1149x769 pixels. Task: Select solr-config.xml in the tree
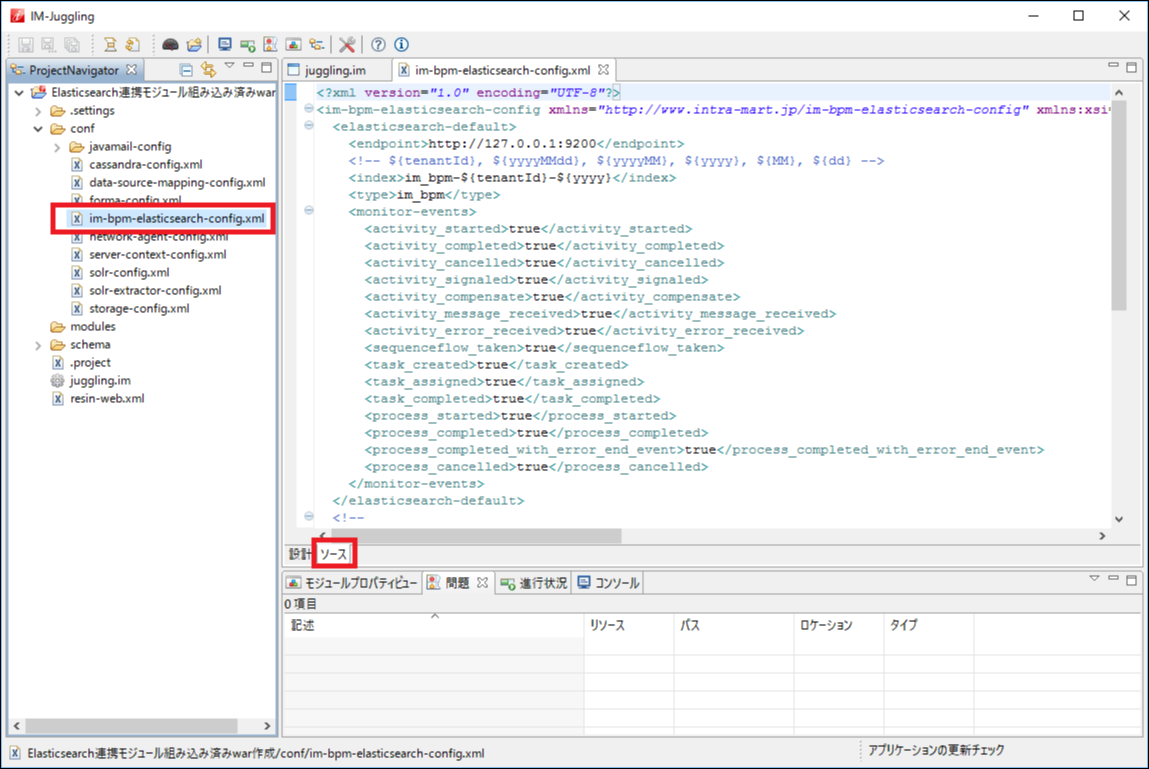point(128,273)
